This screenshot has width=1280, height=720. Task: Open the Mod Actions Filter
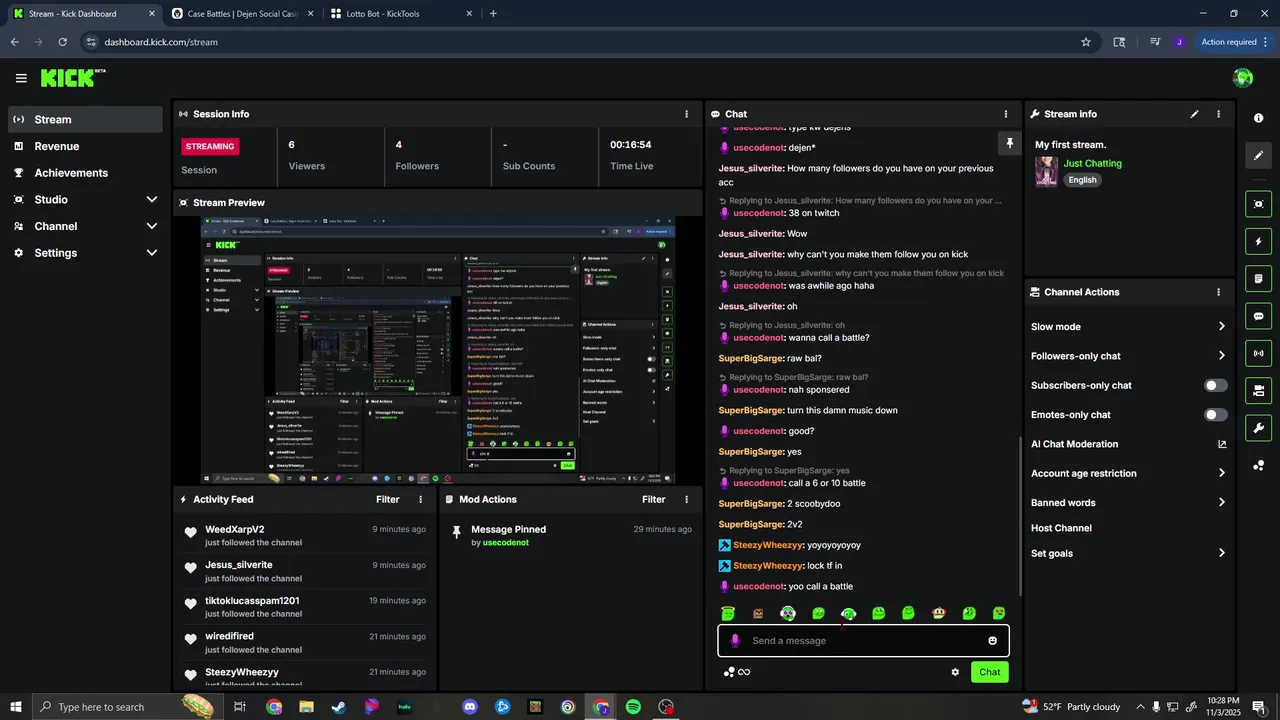pos(653,499)
